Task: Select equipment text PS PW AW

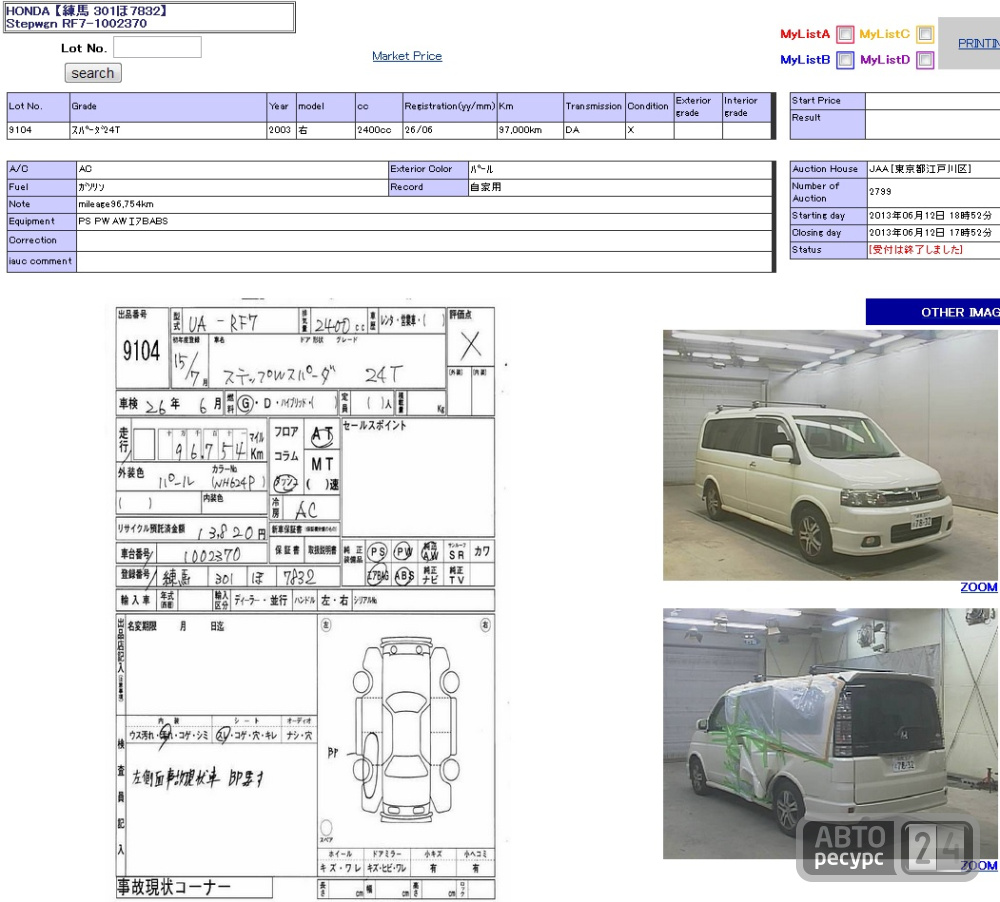Action: click(123, 221)
